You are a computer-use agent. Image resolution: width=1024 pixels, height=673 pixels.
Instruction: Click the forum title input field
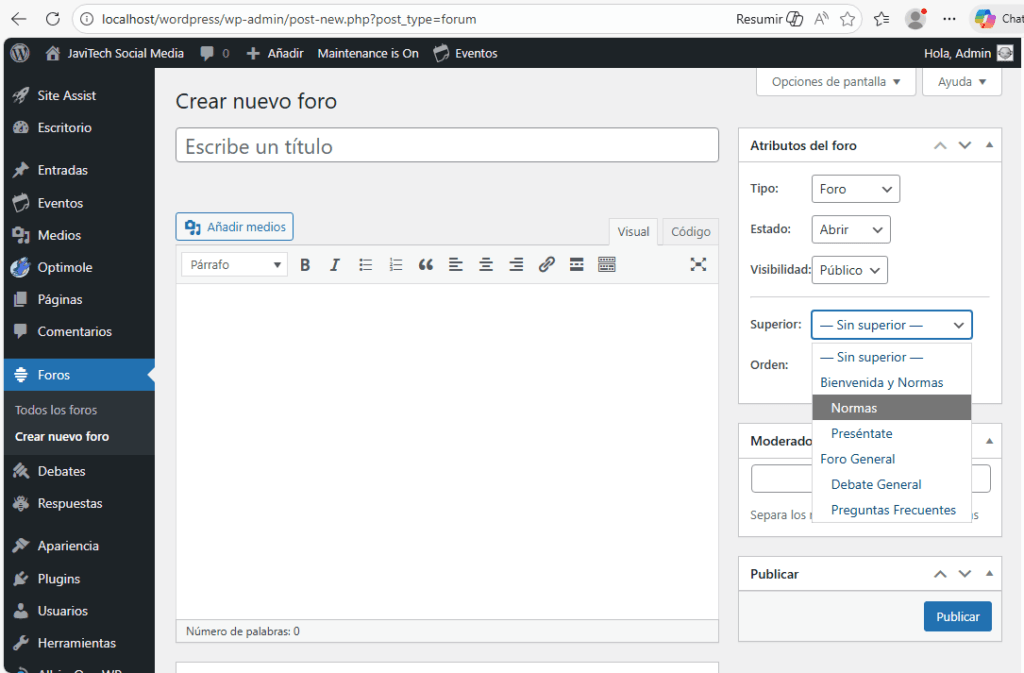(447, 146)
